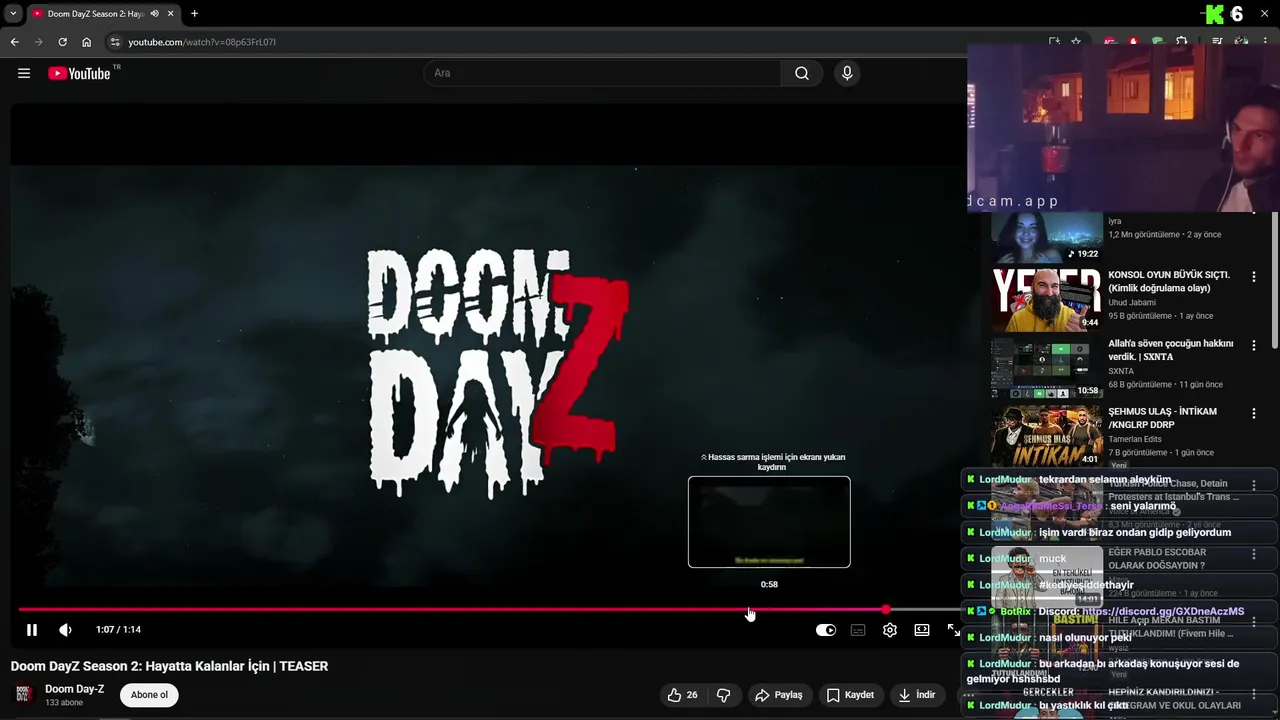Viewport: 1280px width, 720px height.
Task: Open the KONSOL OYUN BÜYÜK SIÇTI thumbnail
Action: [1046, 299]
